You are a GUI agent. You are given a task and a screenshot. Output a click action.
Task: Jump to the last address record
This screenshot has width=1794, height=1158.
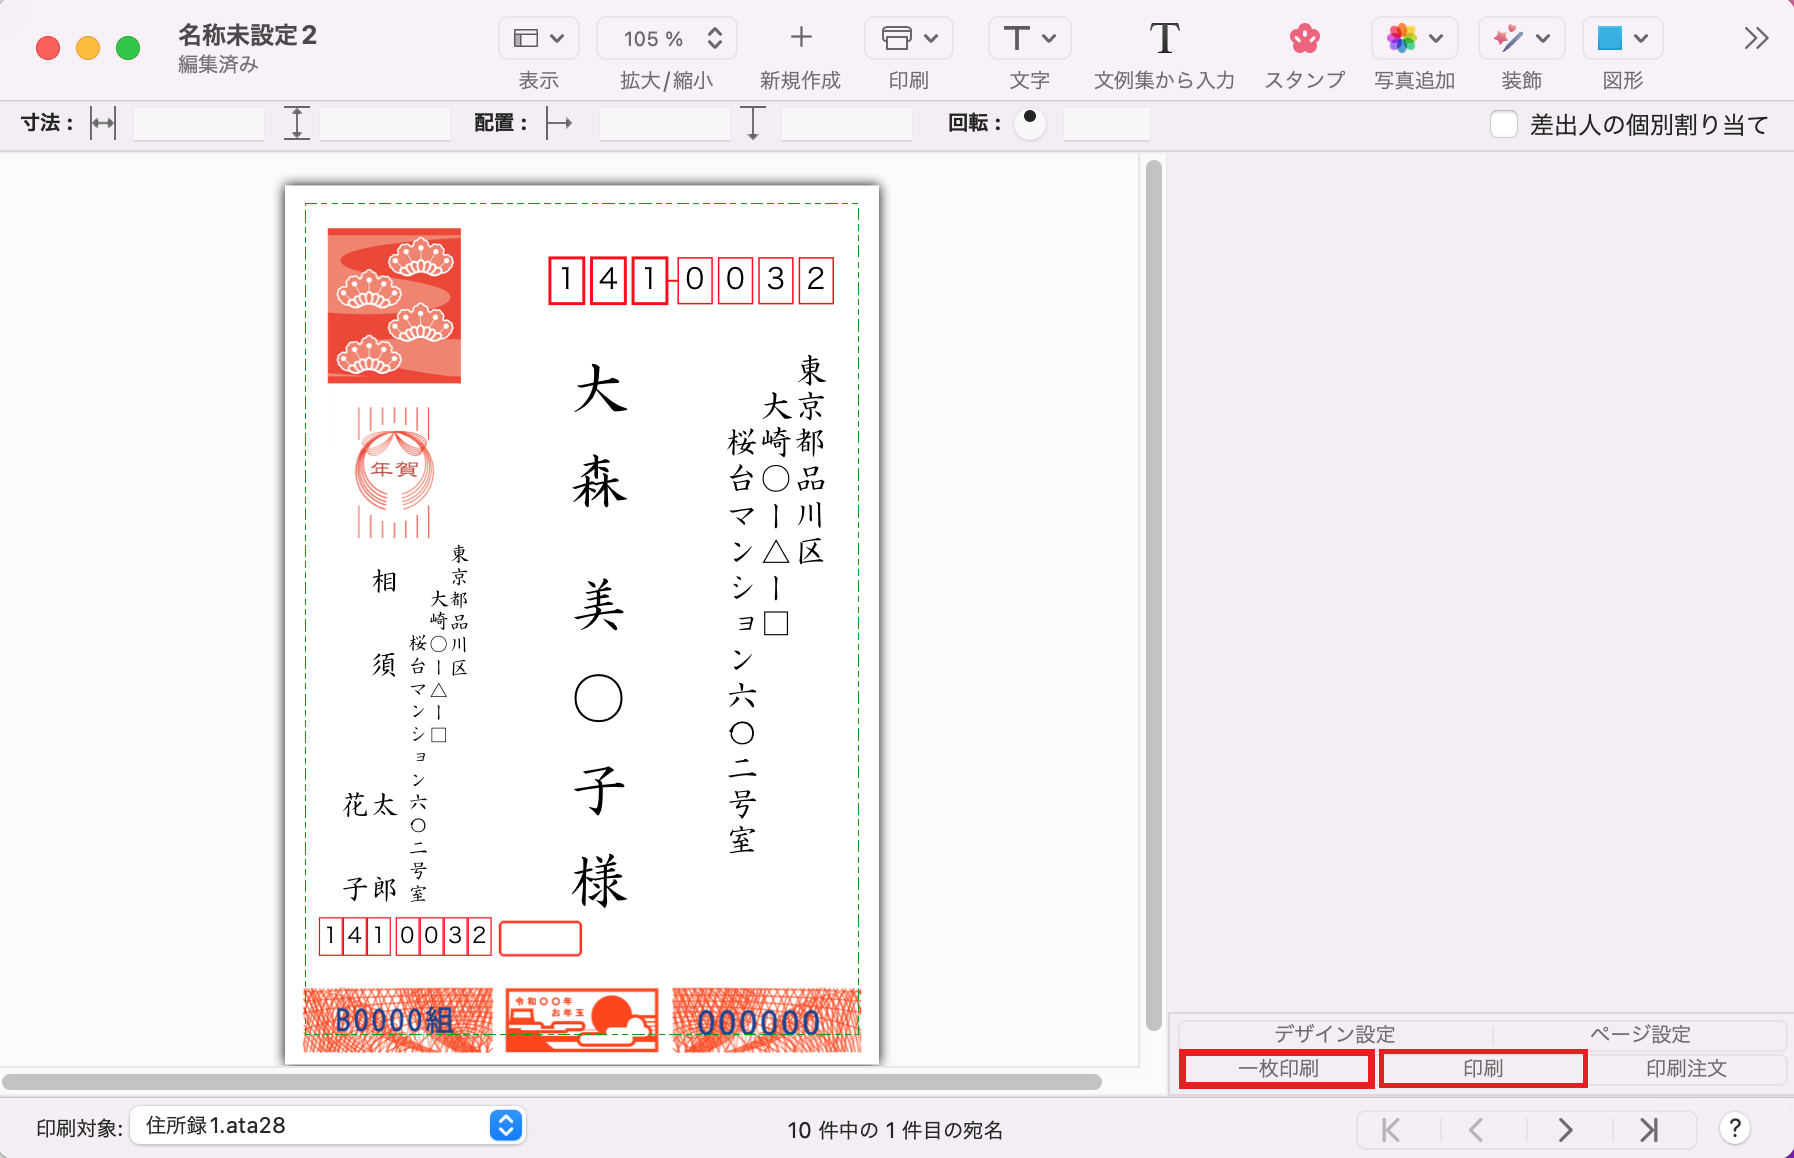[x=1649, y=1130]
